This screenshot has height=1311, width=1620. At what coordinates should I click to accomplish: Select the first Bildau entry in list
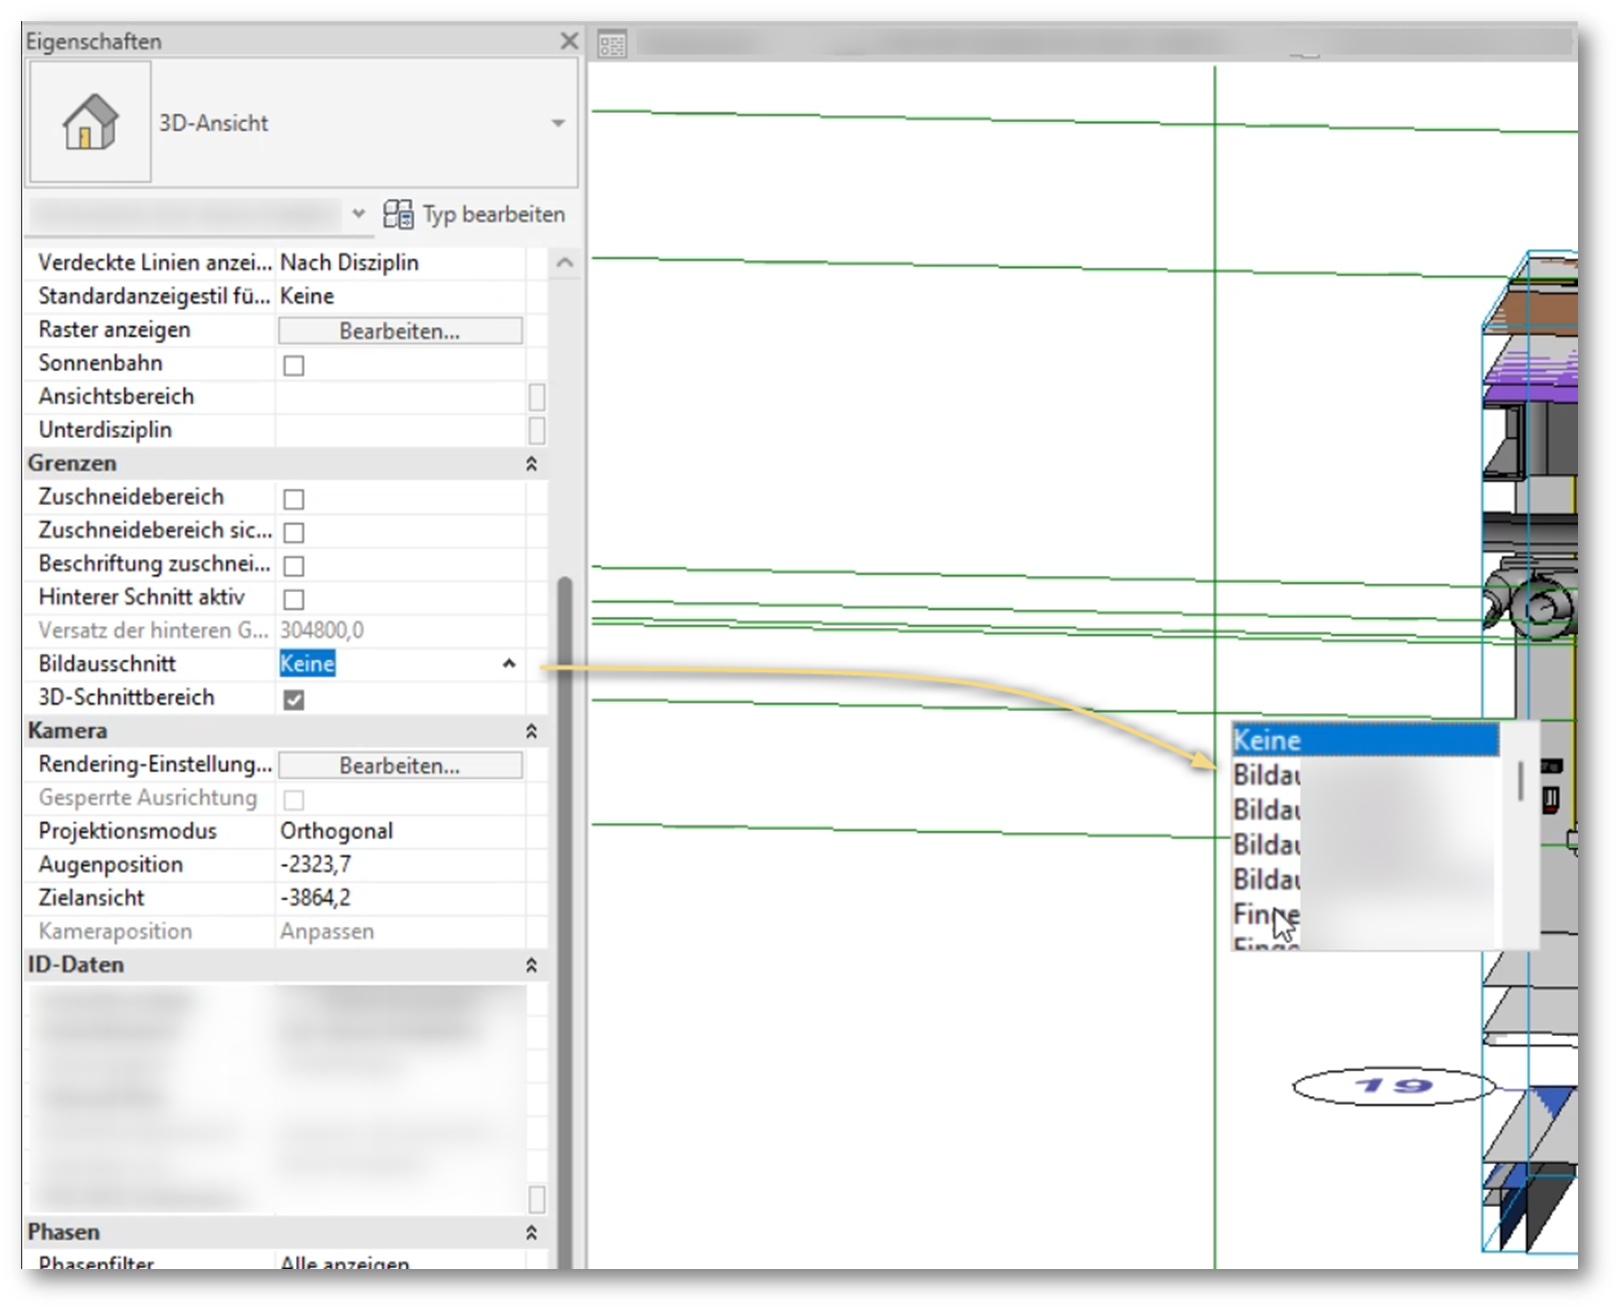pos(1365,775)
